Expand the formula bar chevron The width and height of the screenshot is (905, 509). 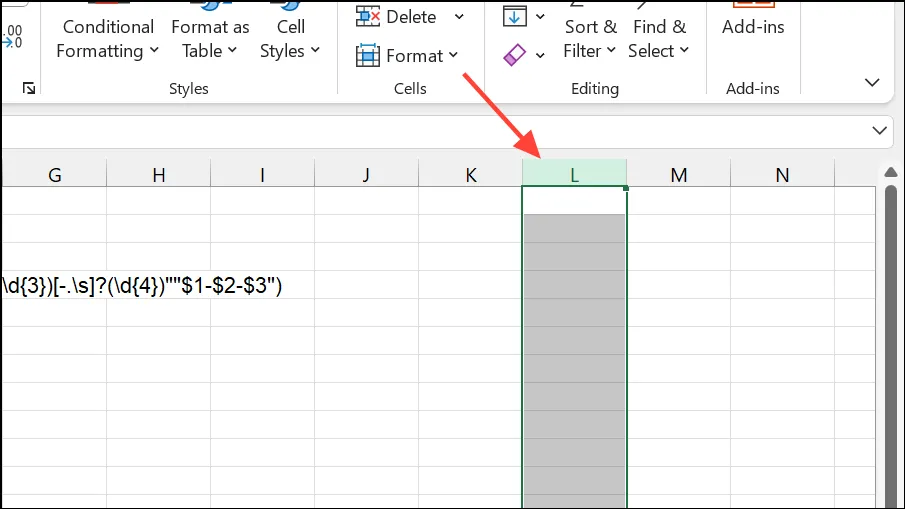point(879,130)
